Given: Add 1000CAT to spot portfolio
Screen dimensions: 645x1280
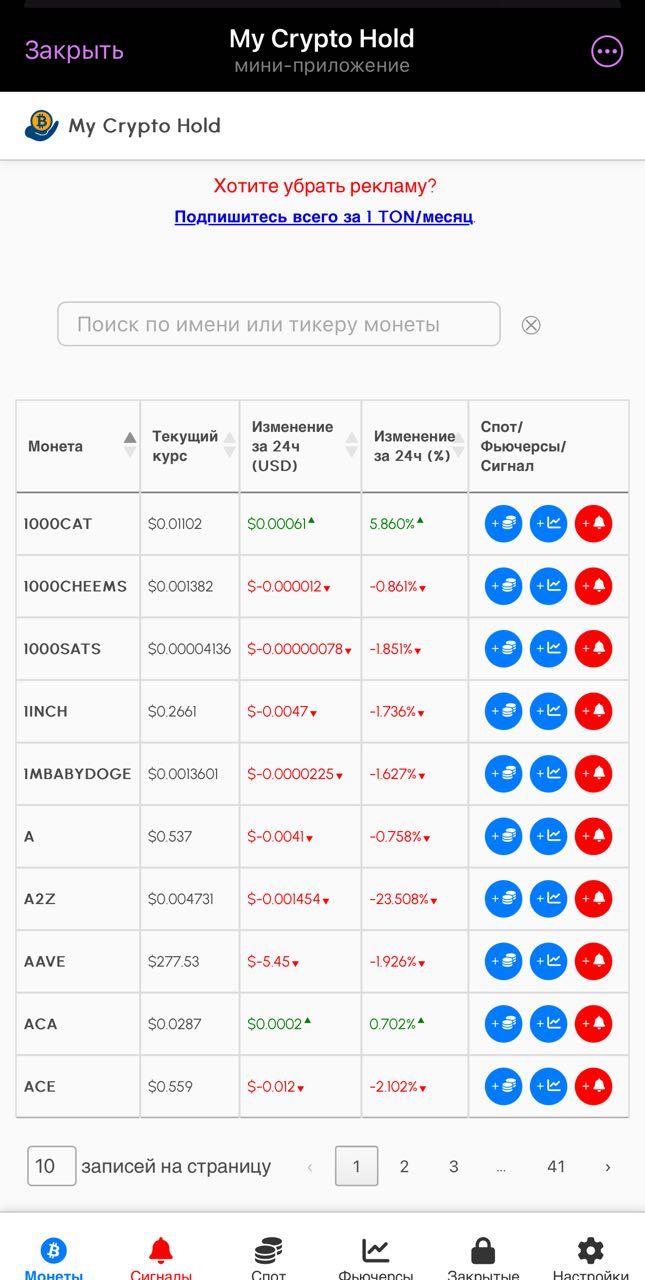Looking at the screenshot, I should [503, 524].
